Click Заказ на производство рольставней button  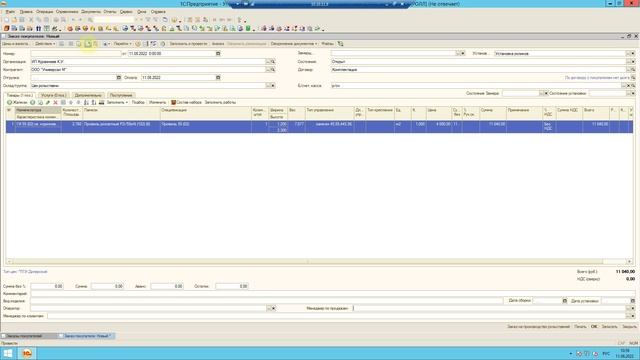pos(538,327)
